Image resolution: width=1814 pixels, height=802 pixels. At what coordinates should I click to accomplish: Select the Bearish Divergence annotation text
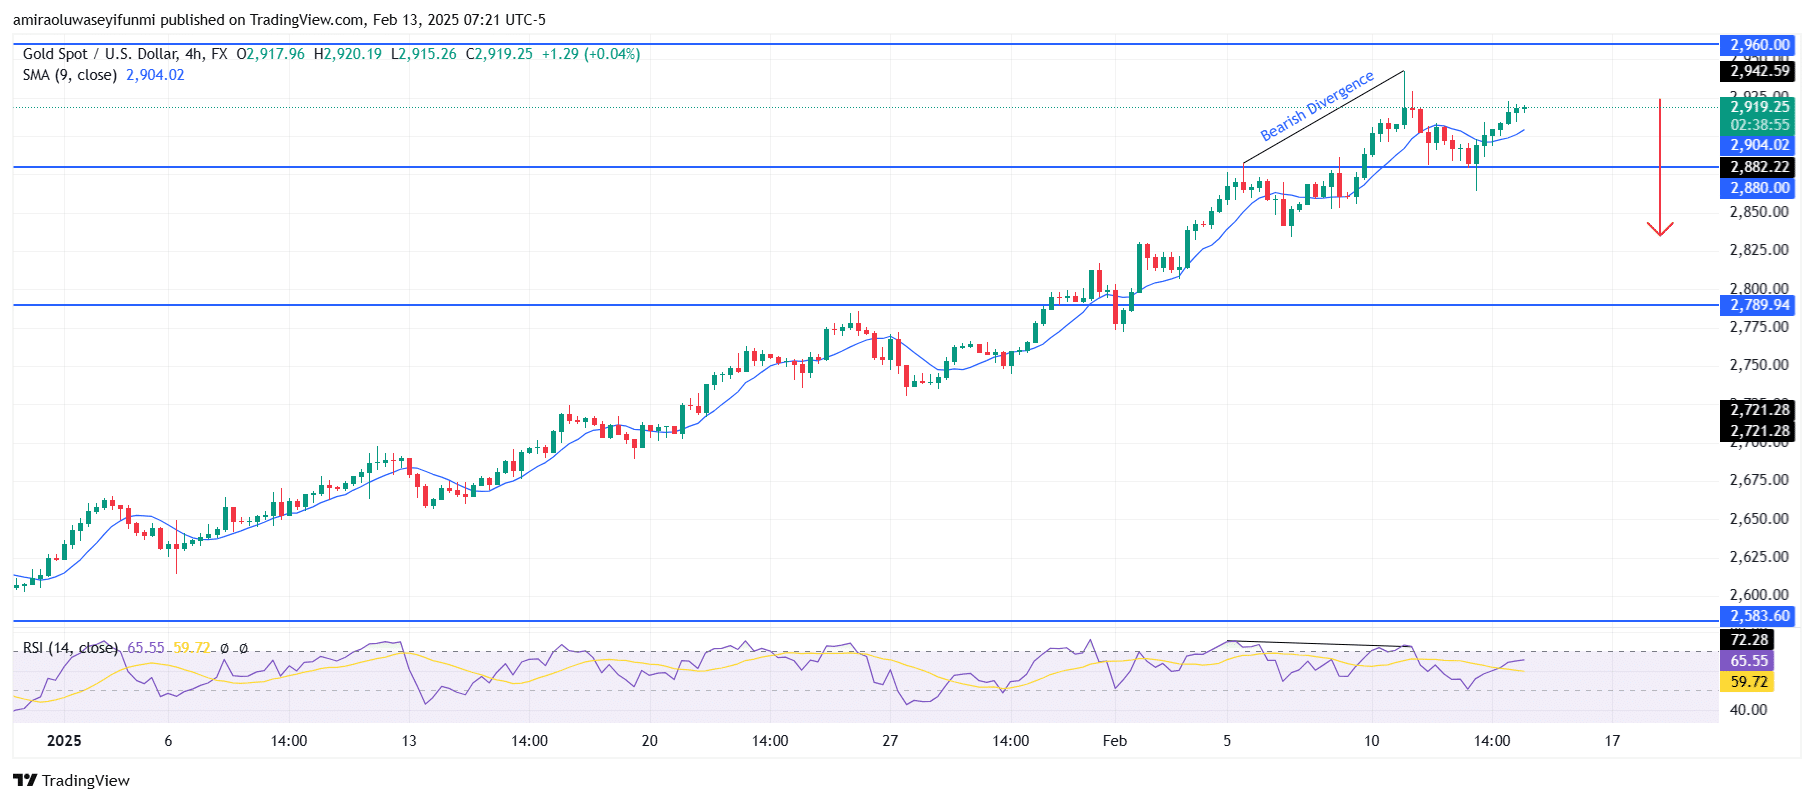click(1317, 106)
